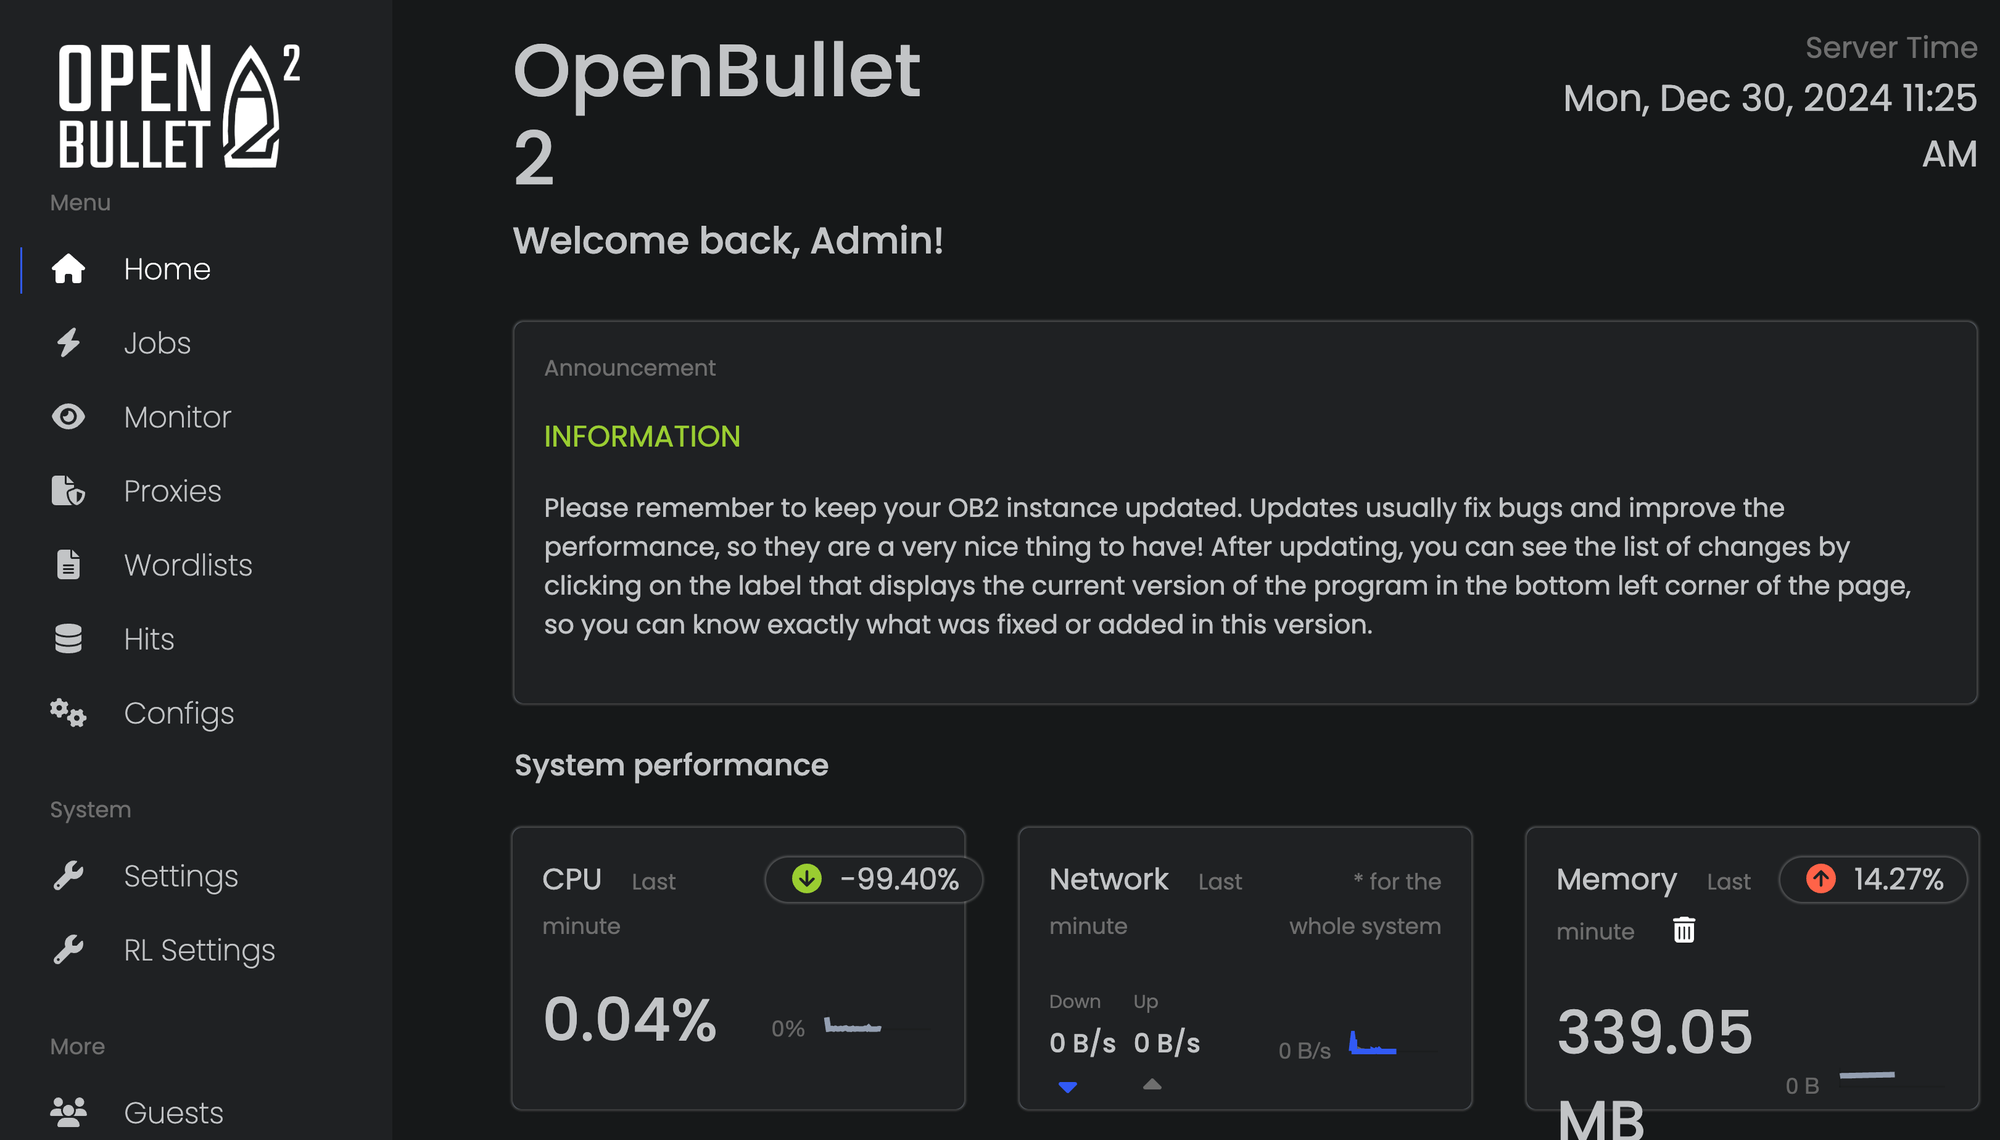
Task: Click the Hits database icon
Action: tap(68, 639)
